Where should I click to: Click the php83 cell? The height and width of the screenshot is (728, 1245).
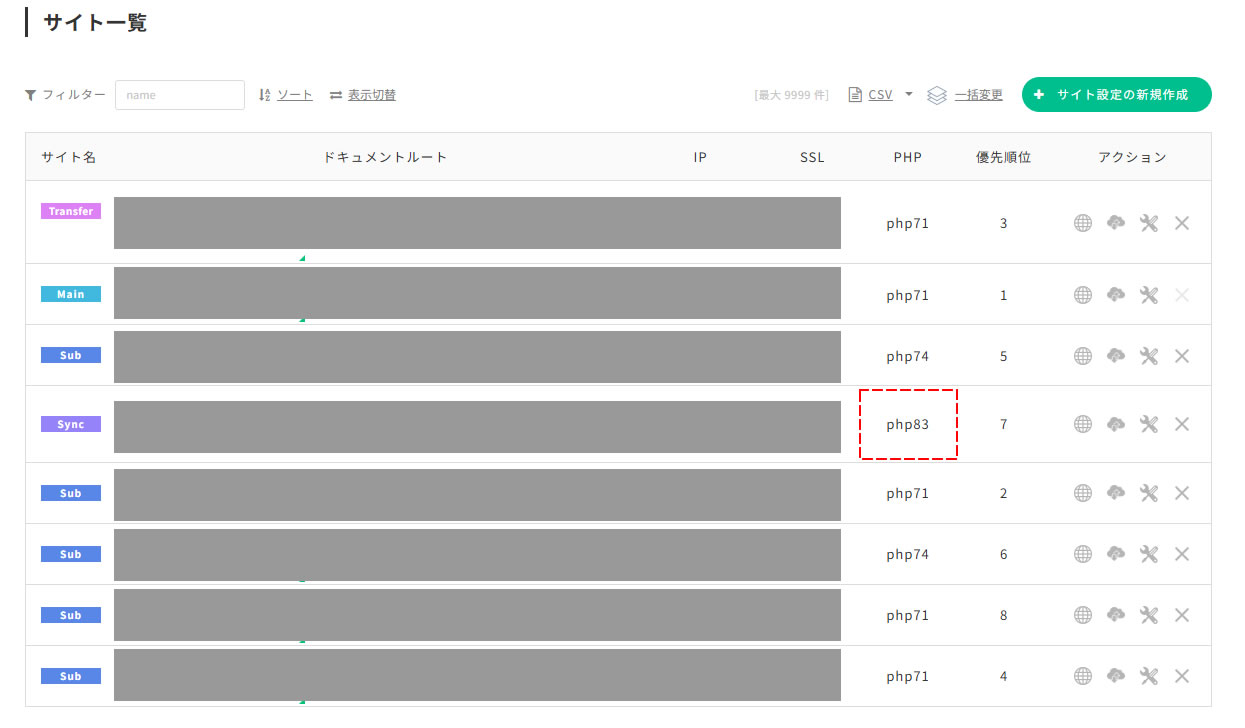click(x=908, y=424)
